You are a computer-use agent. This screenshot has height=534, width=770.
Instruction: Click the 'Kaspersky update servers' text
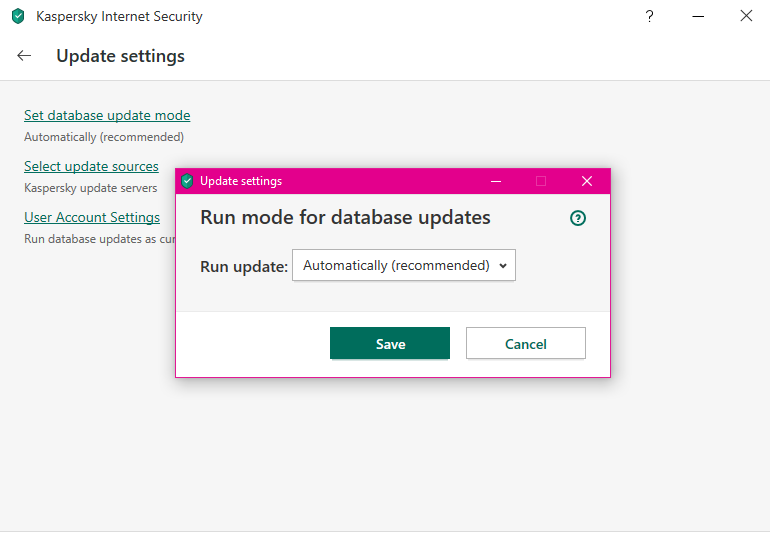coord(90,188)
